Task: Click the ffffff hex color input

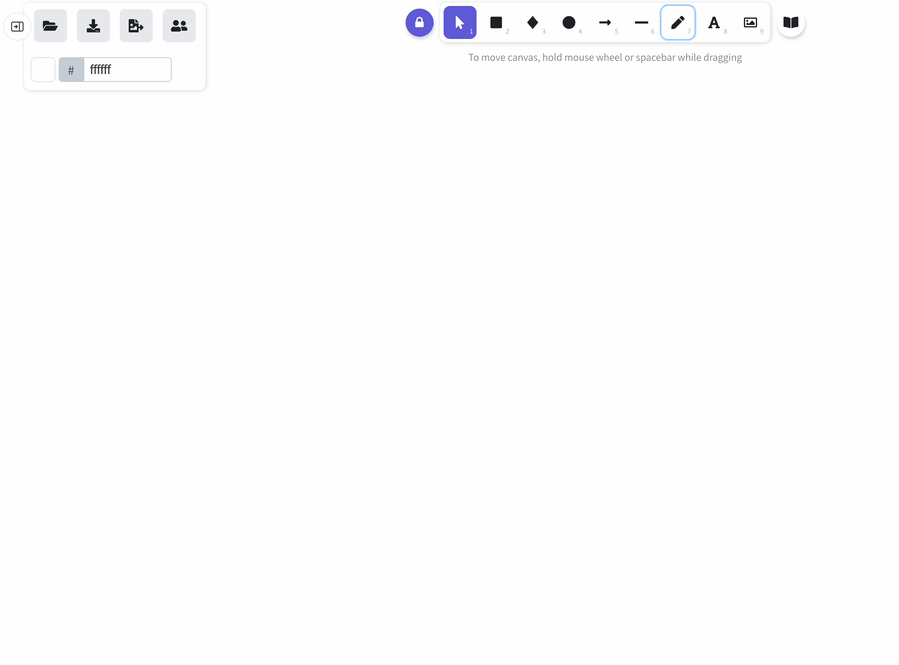Action: [125, 69]
